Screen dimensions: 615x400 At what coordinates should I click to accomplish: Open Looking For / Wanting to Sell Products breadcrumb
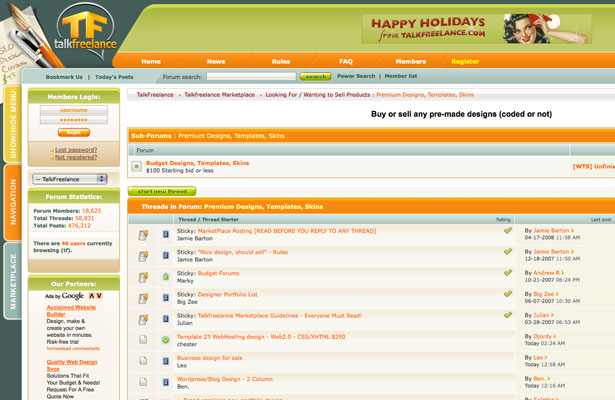(x=318, y=95)
